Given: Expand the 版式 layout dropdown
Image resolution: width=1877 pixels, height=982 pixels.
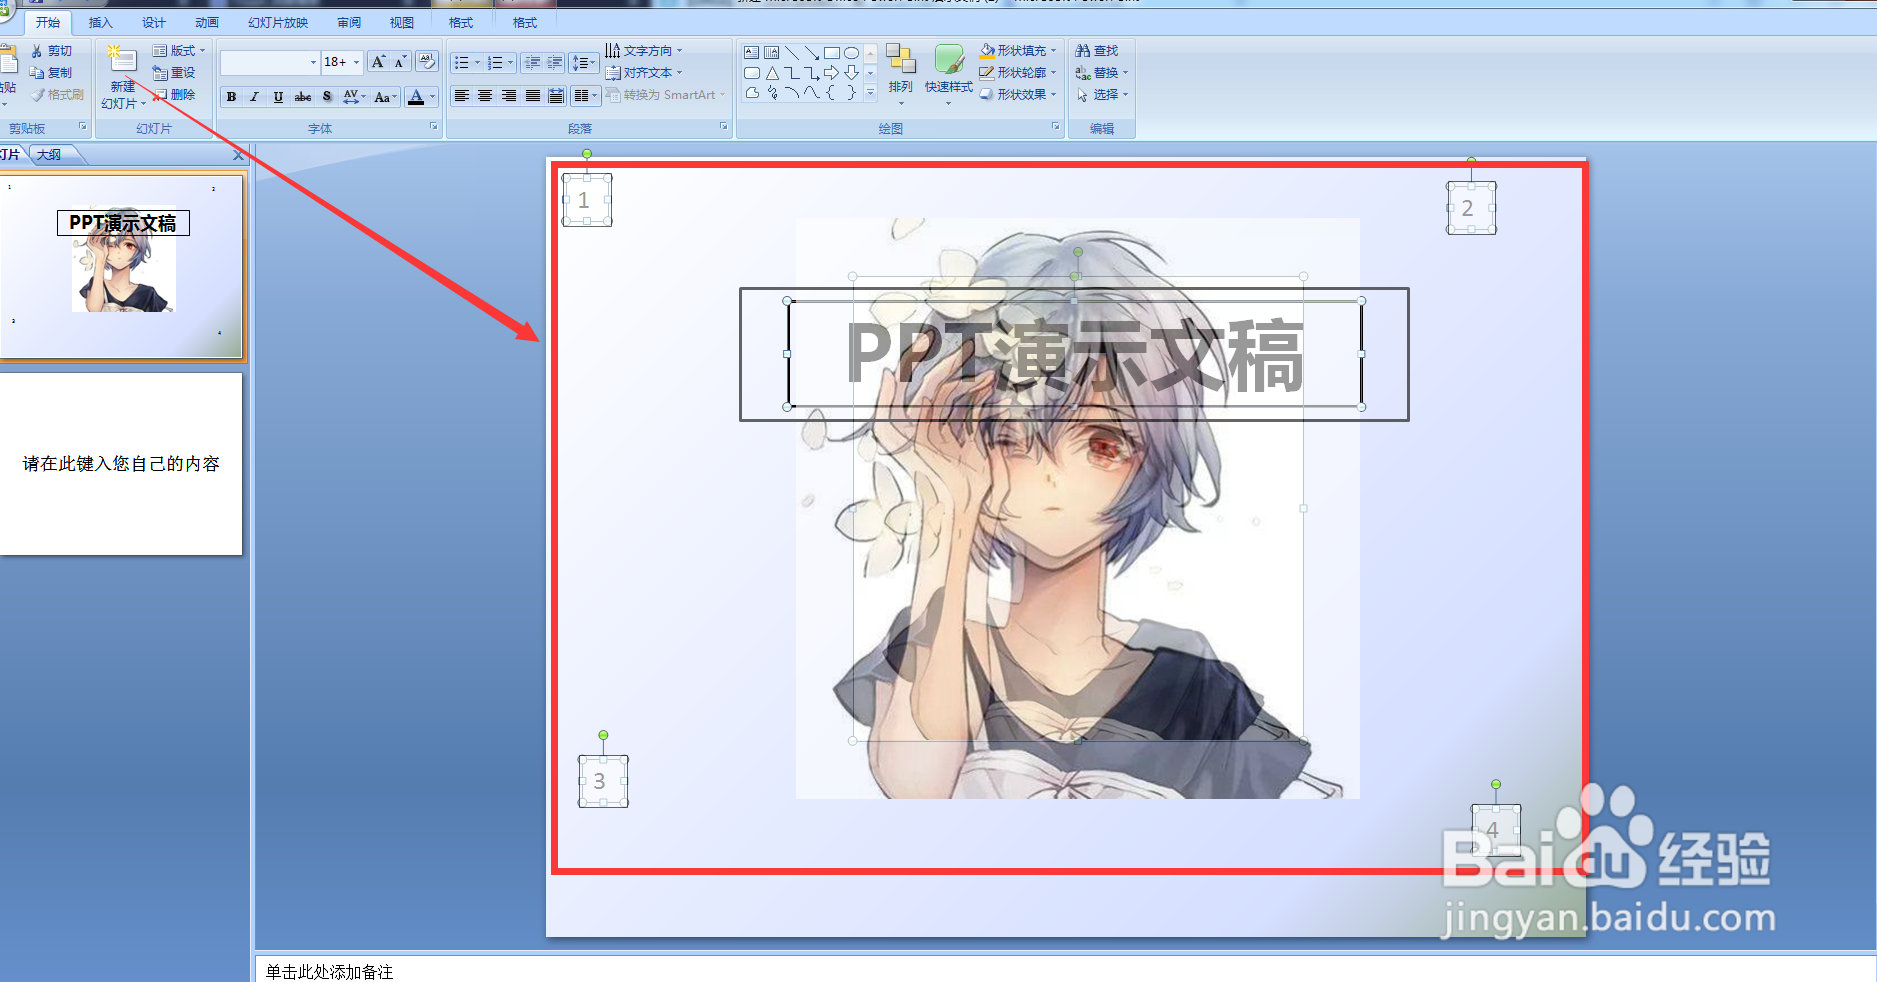Looking at the screenshot, I should click(179, 51).
